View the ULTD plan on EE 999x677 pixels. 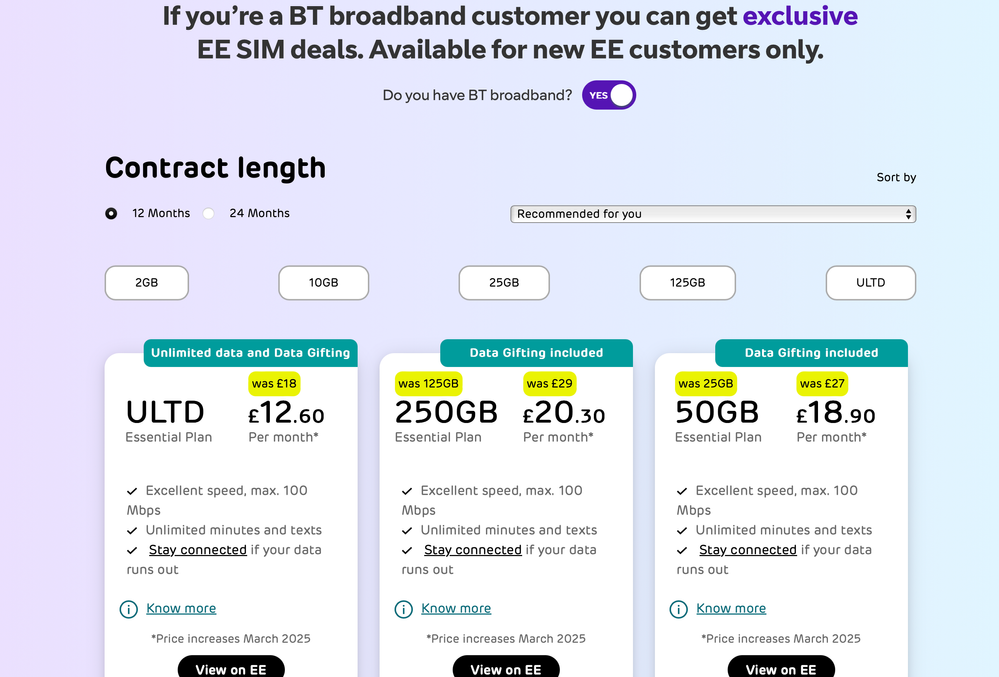tap(231, 667)
